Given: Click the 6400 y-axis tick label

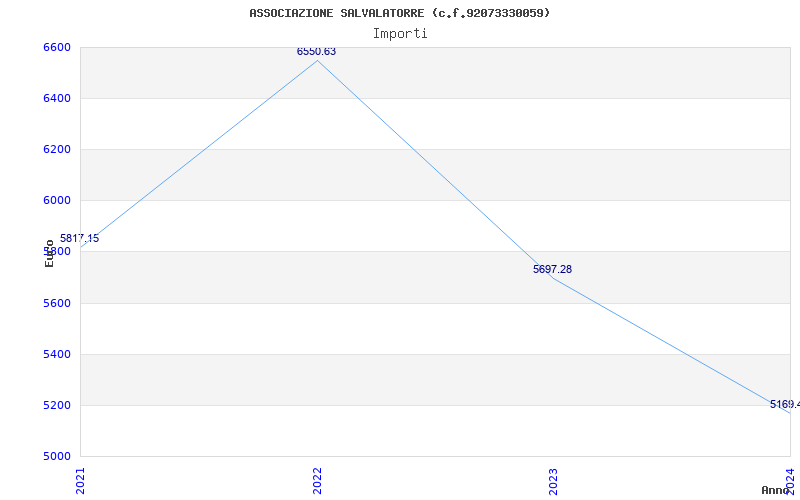Looking at the screenshot, I should pos(57,98).
